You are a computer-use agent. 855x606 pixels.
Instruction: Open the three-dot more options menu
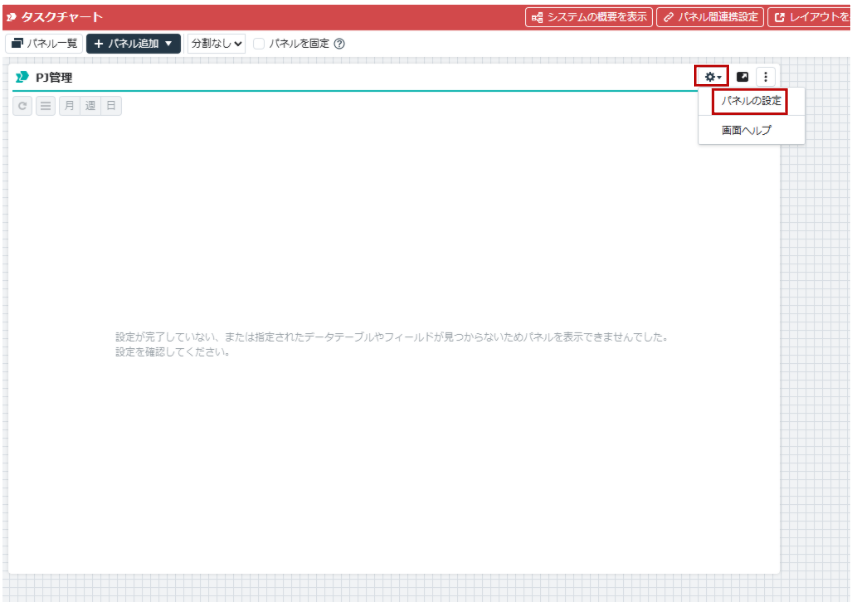[766, 76]
